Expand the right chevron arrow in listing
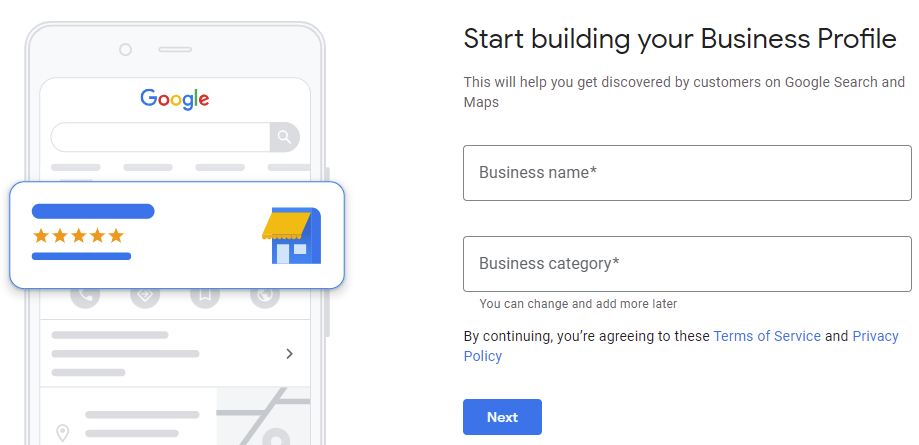The height and width of the screenshot is (445, 919). [290, 353]
